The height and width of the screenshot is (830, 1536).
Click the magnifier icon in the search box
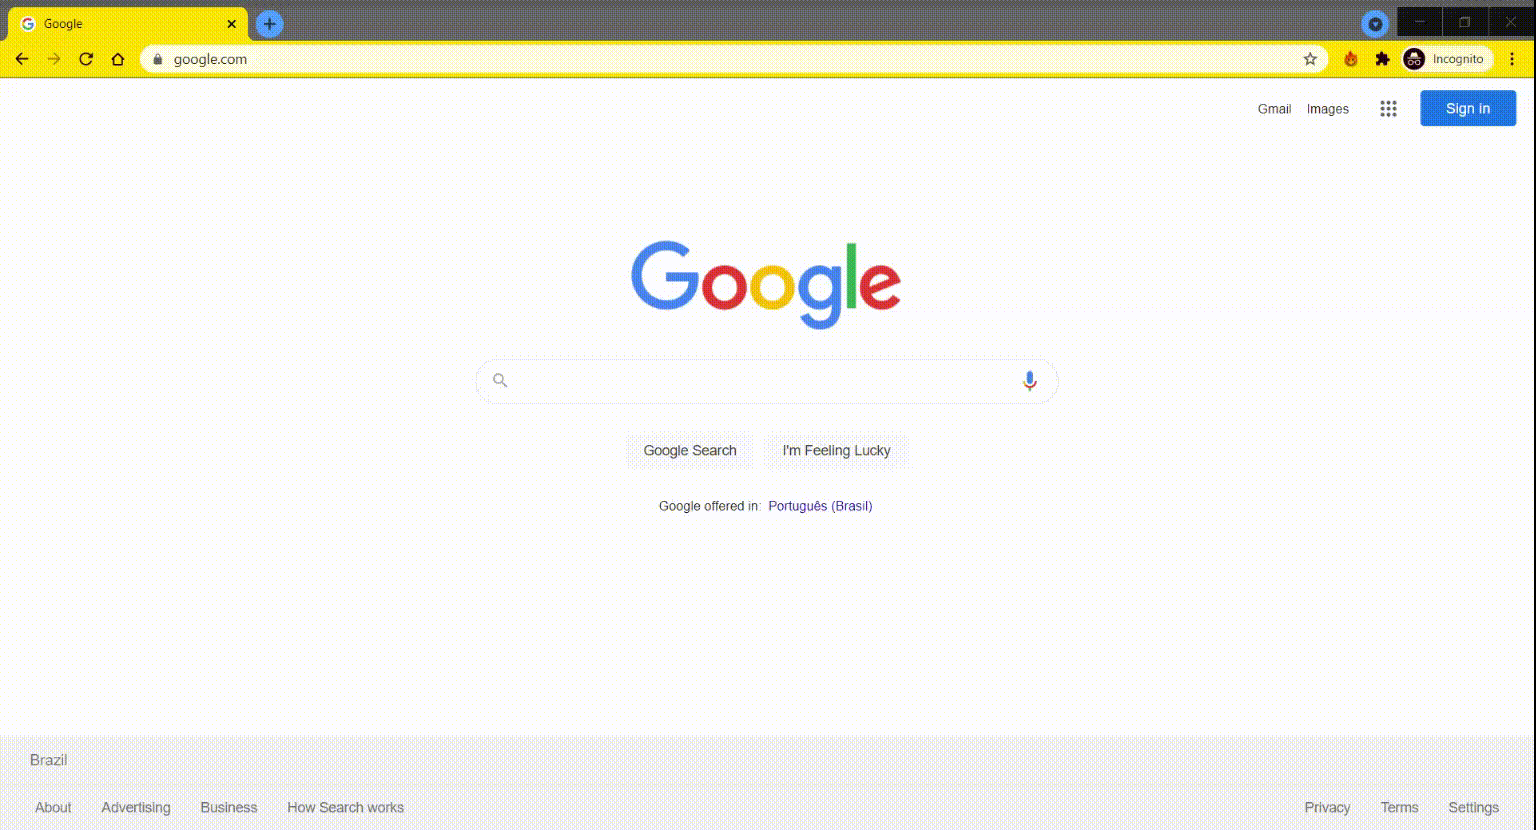coord(501,381)
